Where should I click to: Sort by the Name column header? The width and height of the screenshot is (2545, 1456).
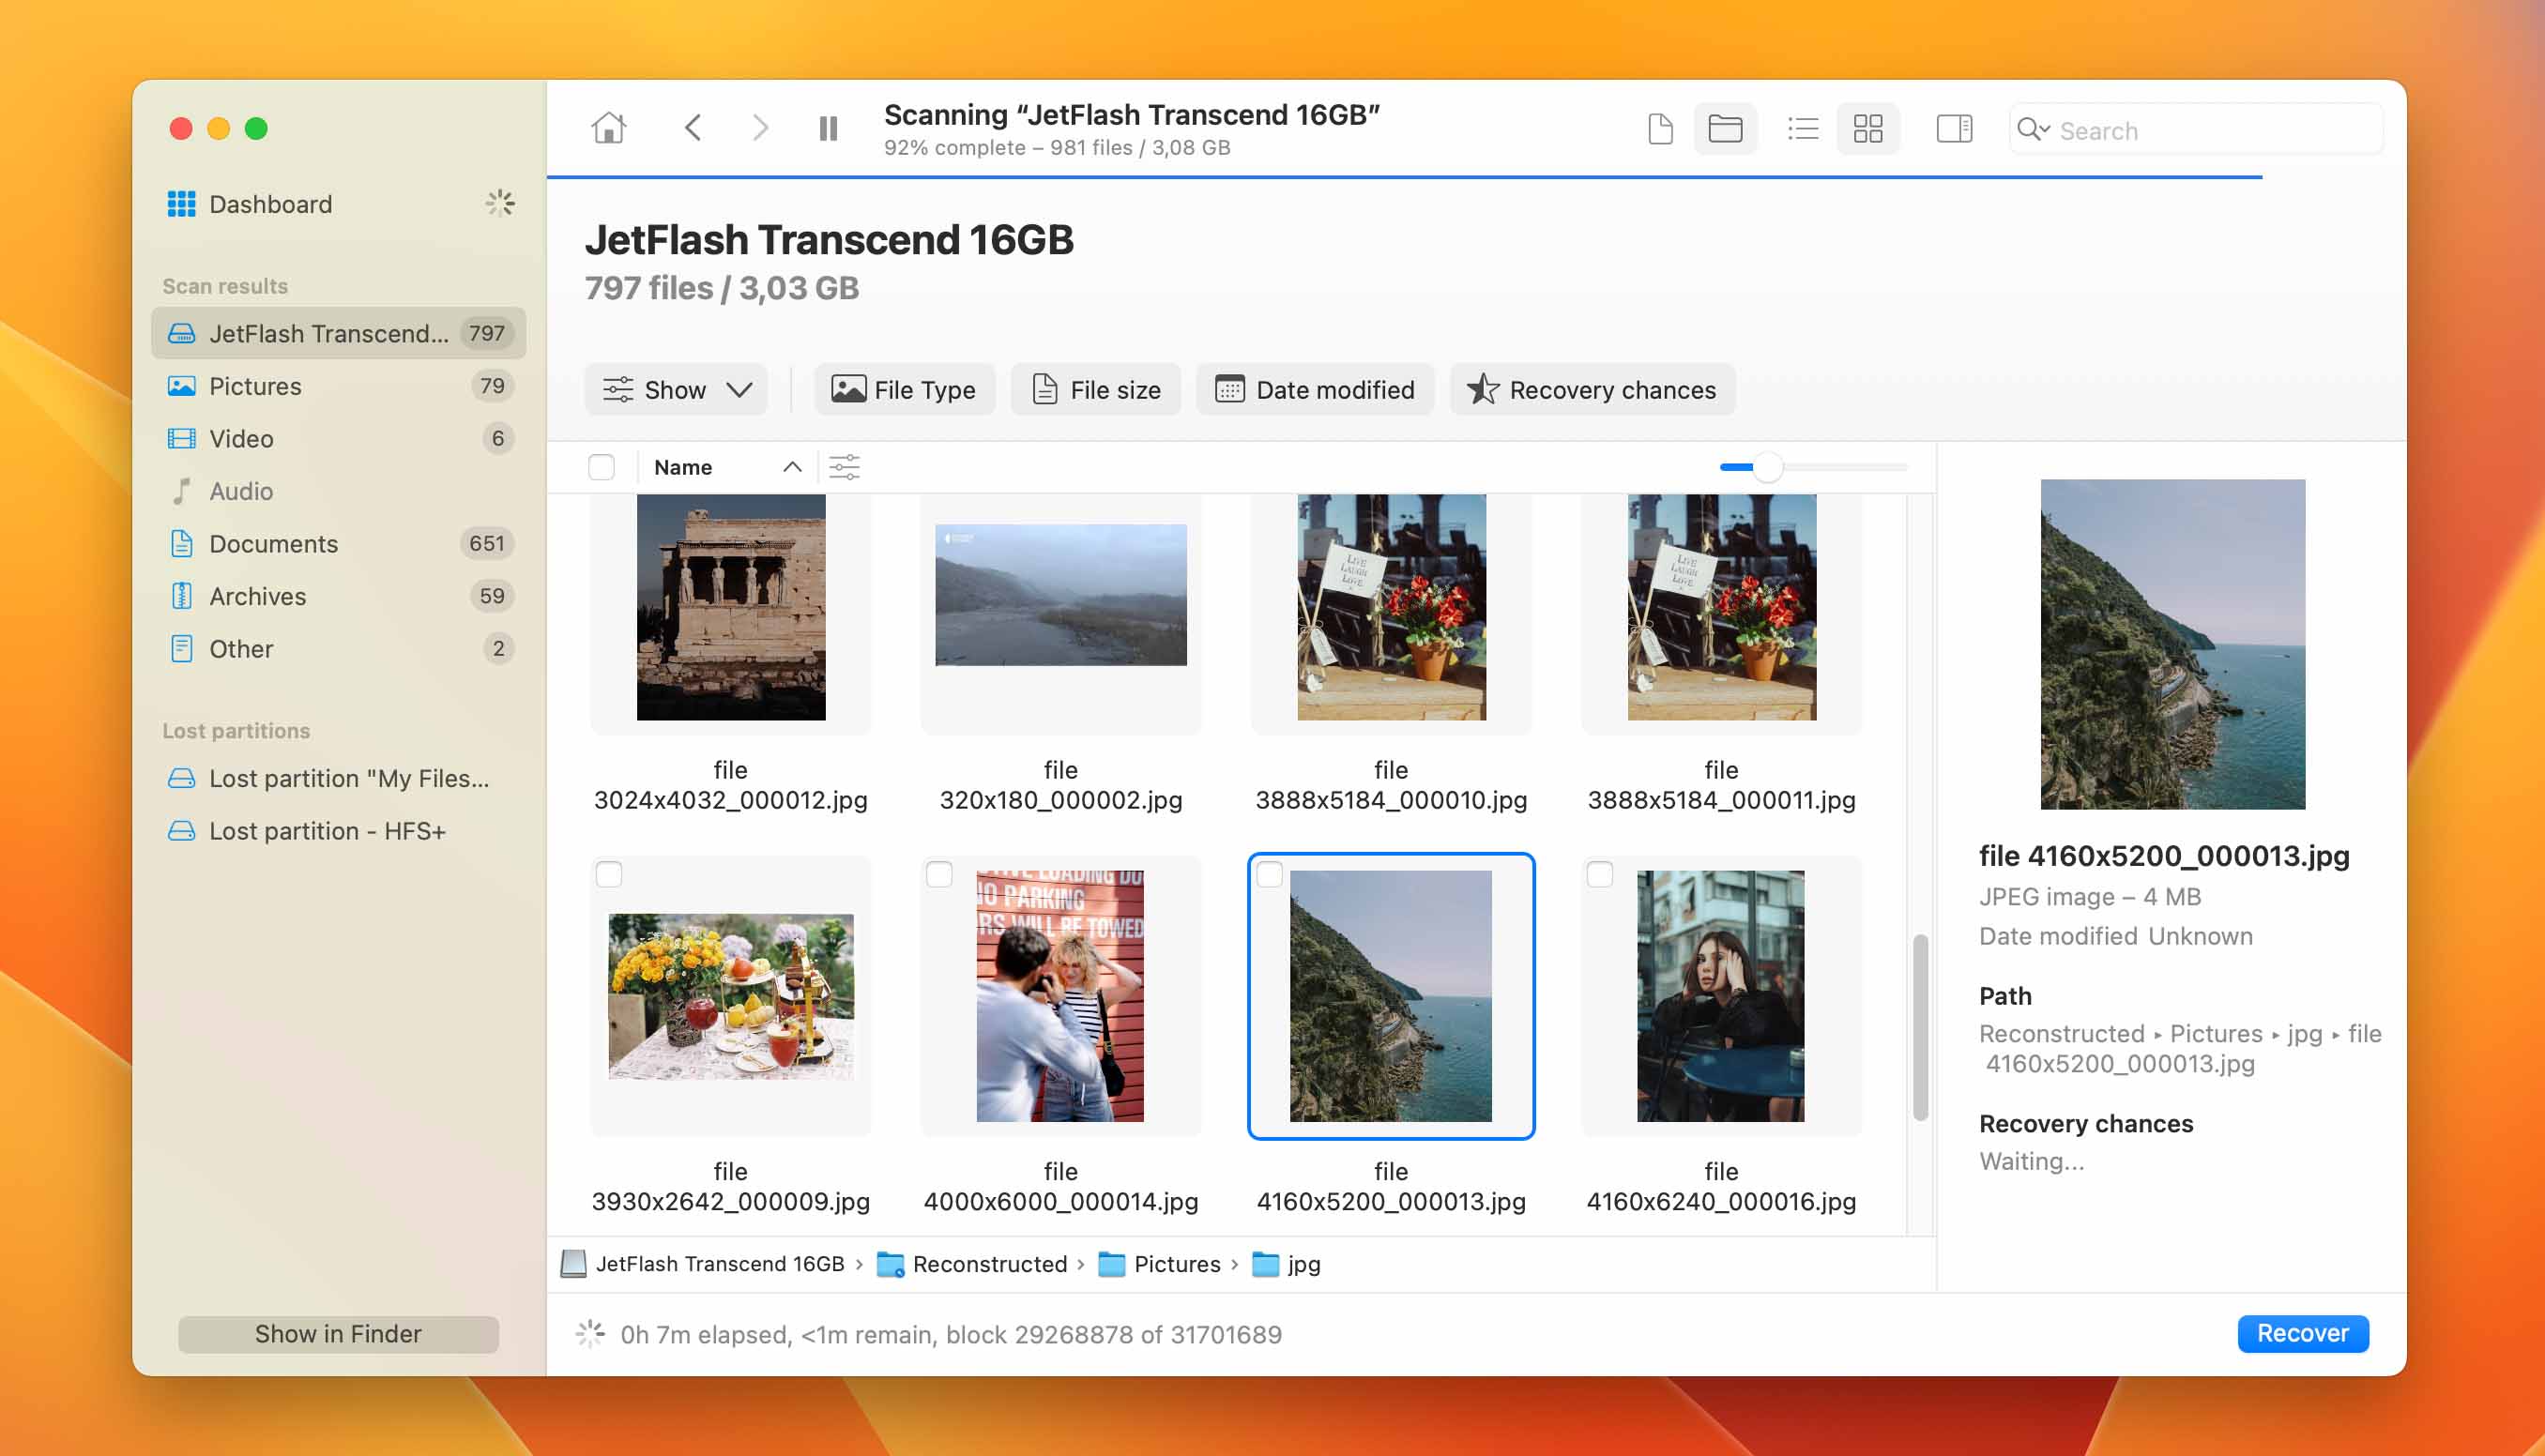pos(683,467)
